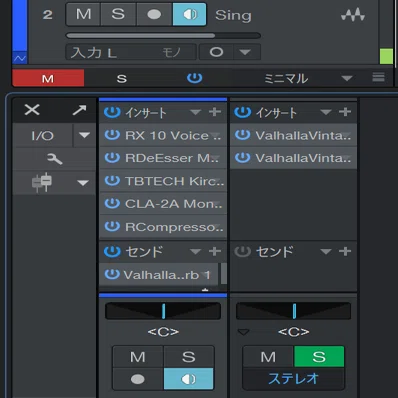
Task: Enable the right センド power toggle
Action: [243, 252]
